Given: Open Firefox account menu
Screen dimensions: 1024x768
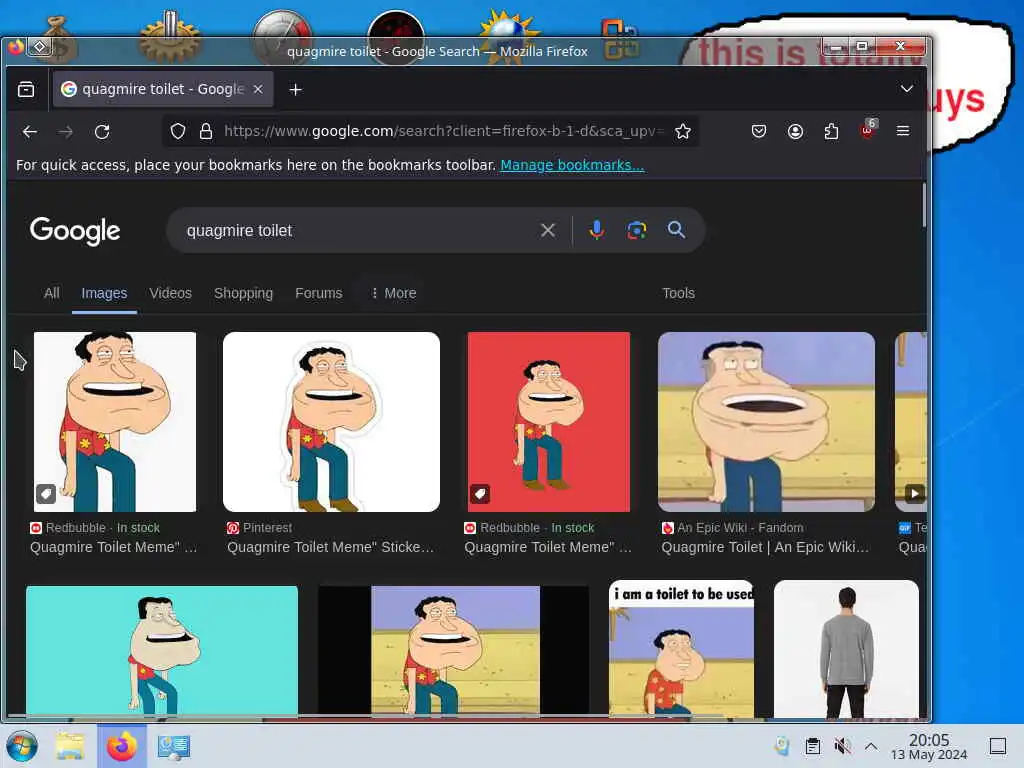Looking at the screenshot, I should [795, 131].
